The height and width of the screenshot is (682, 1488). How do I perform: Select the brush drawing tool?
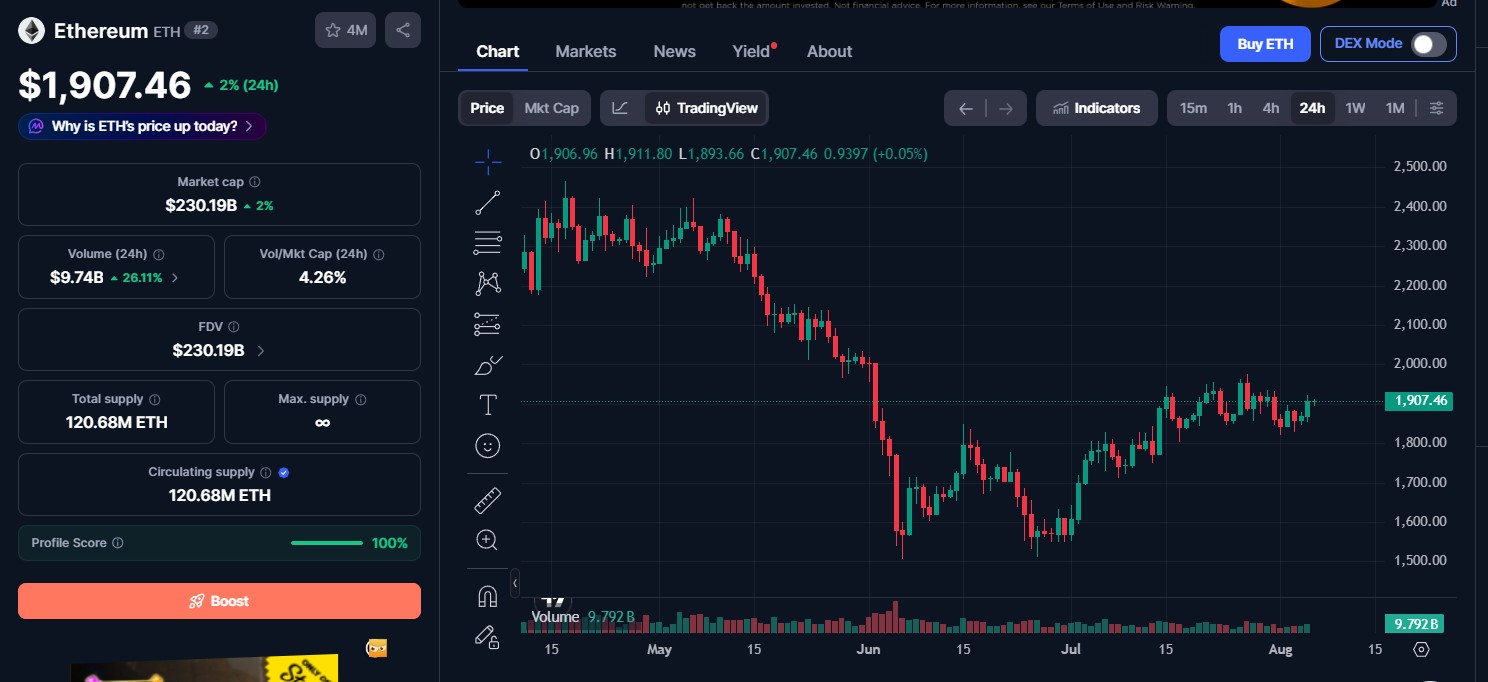click(488, 365)
